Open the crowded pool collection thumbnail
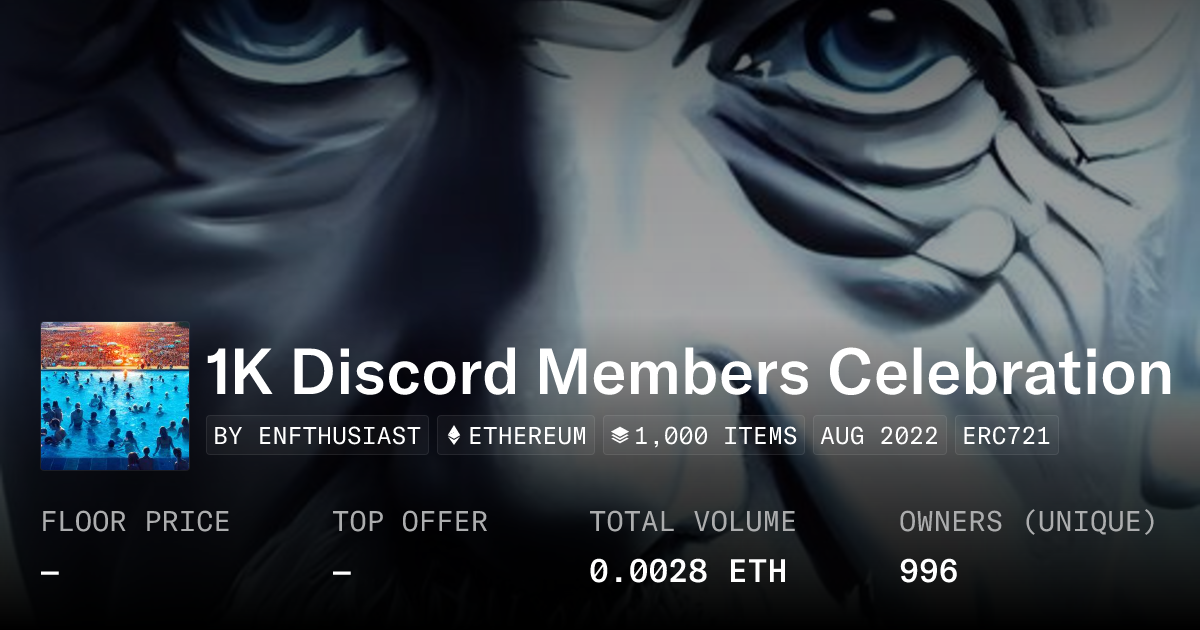Screen dimensions: 1200x630 115,396
